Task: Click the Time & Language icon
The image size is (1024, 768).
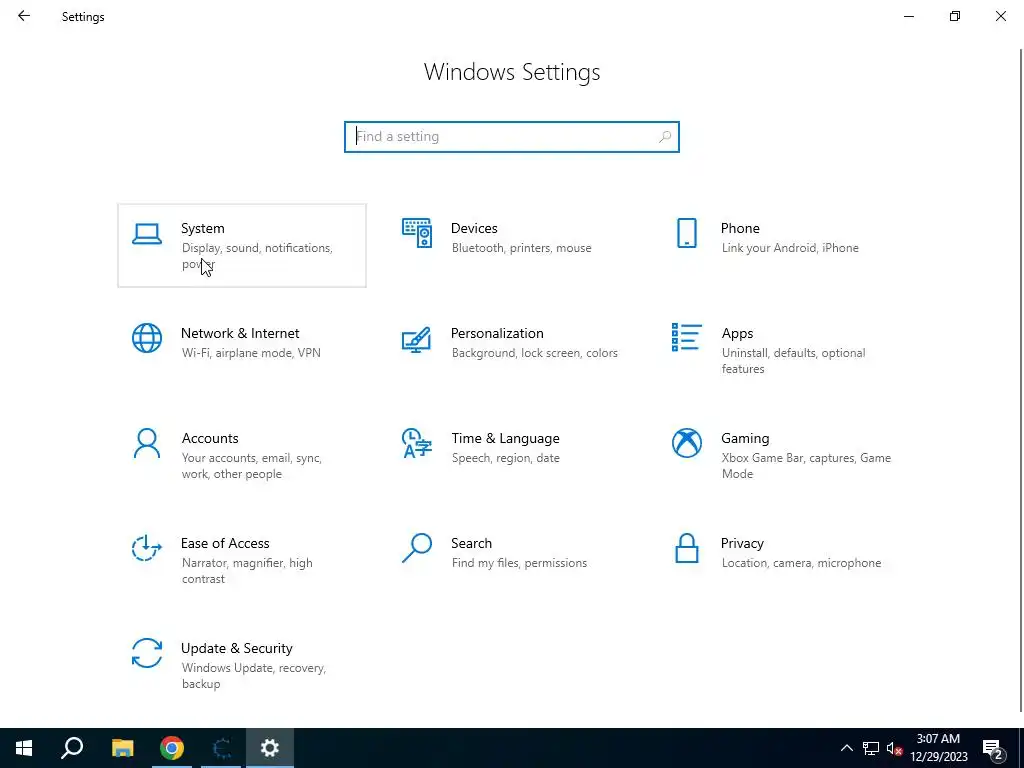Action: coord(417,443)
